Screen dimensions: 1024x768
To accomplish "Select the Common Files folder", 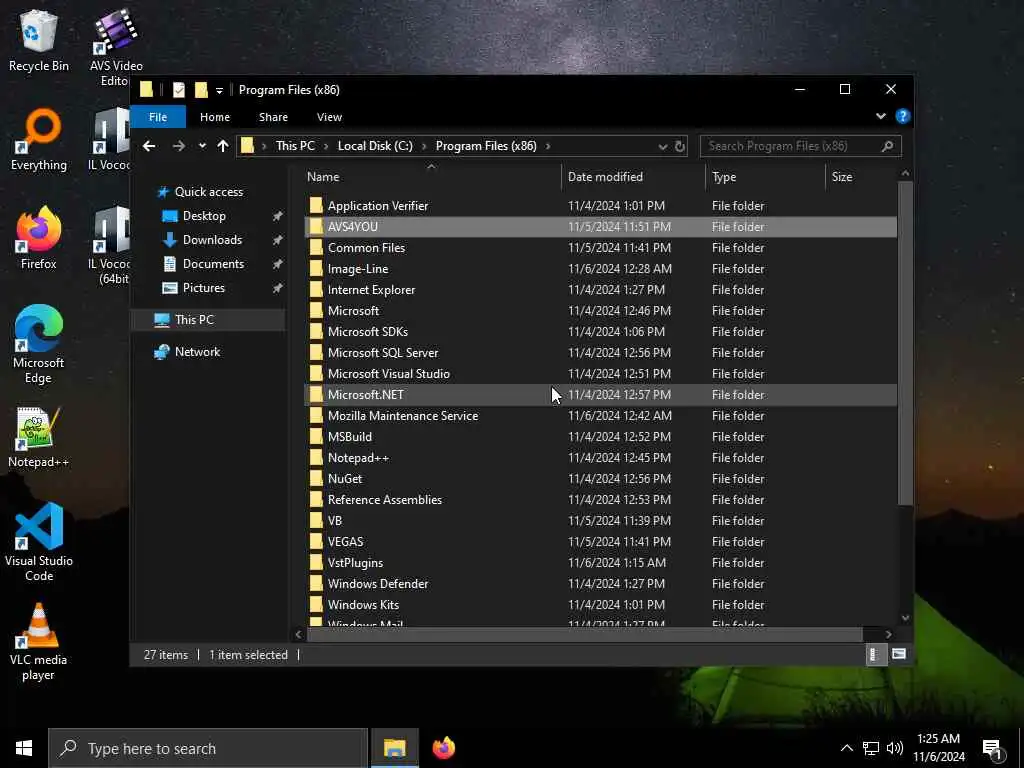I will pyautogui.click(x=600, y=248).
